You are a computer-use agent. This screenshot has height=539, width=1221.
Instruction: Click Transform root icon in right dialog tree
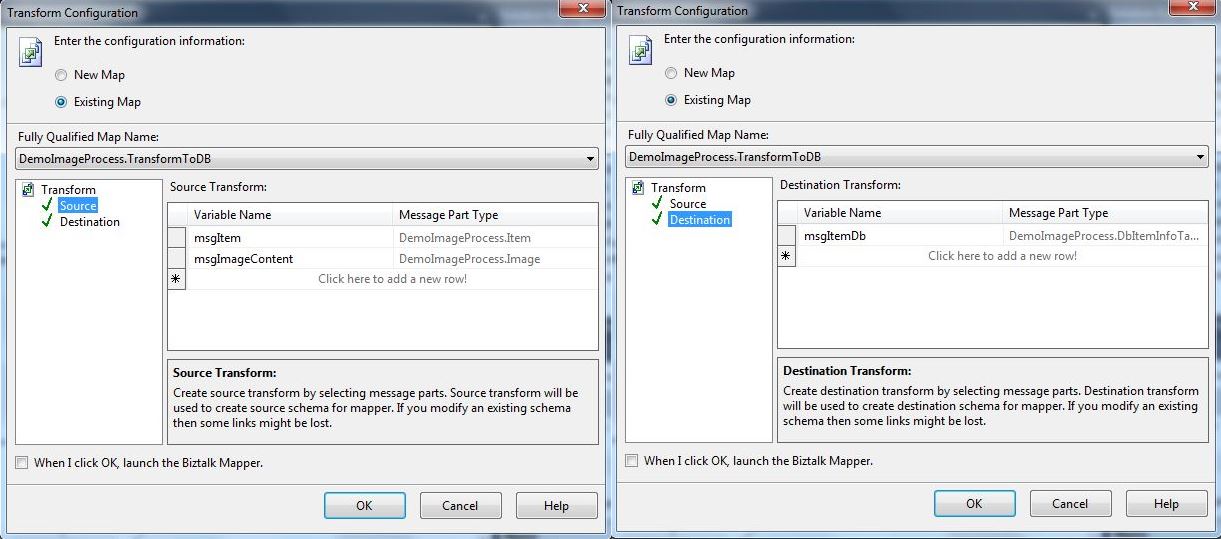(638, 187)
